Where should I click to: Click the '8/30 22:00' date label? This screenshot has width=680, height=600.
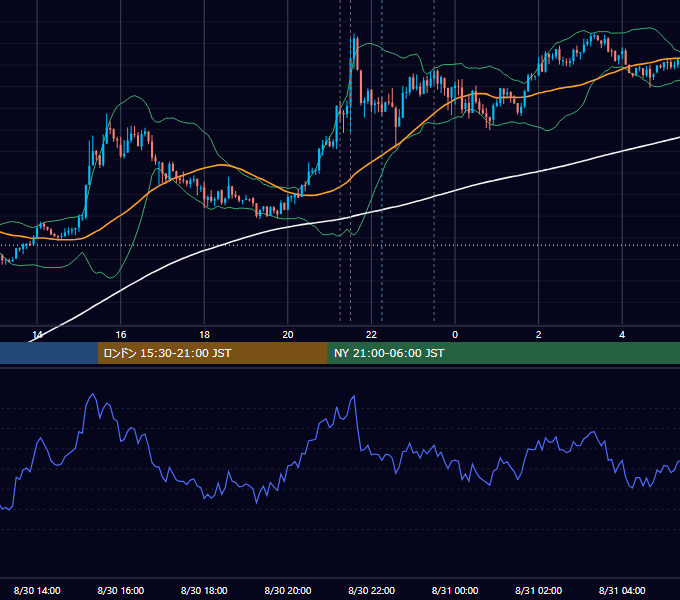point(371,590)
